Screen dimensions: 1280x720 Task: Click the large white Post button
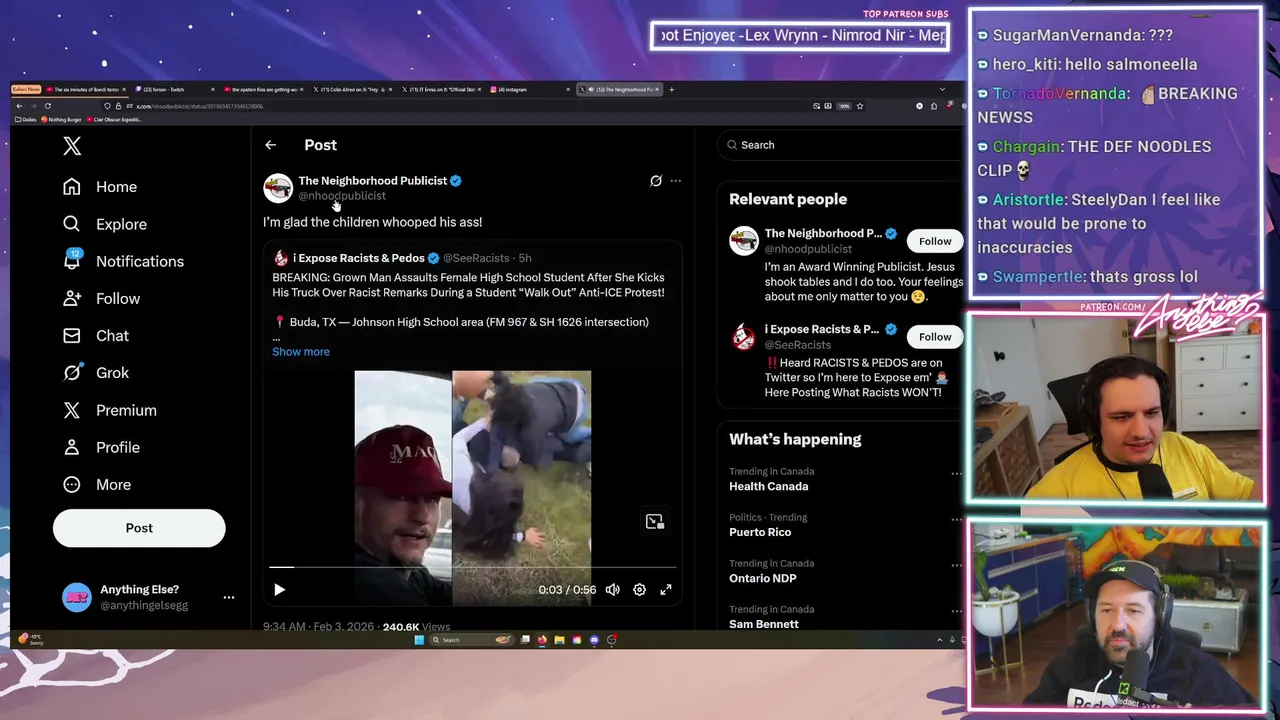click(139, 528)
